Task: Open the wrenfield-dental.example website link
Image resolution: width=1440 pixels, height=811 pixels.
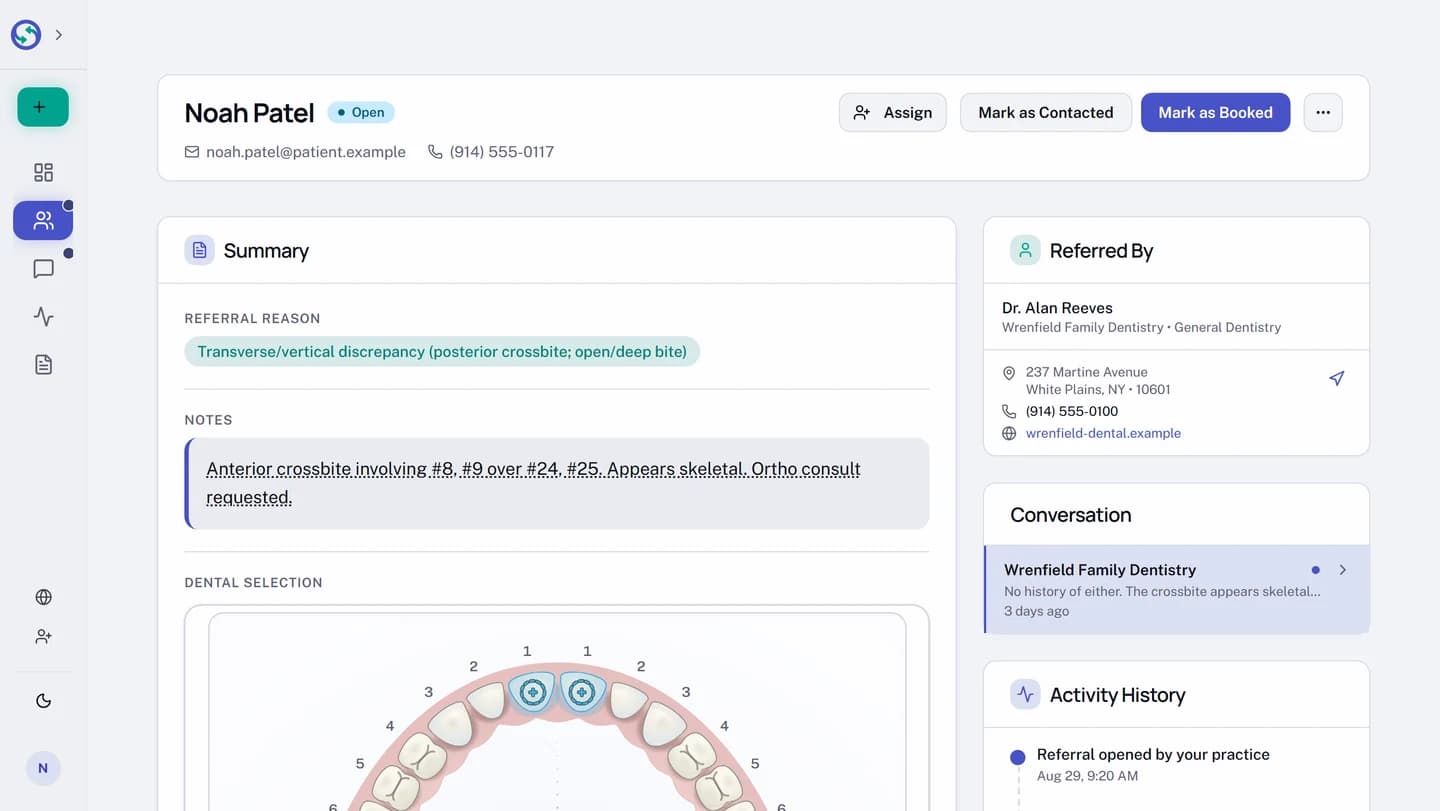Action: pyautogui.click(x=1103, y=433)
